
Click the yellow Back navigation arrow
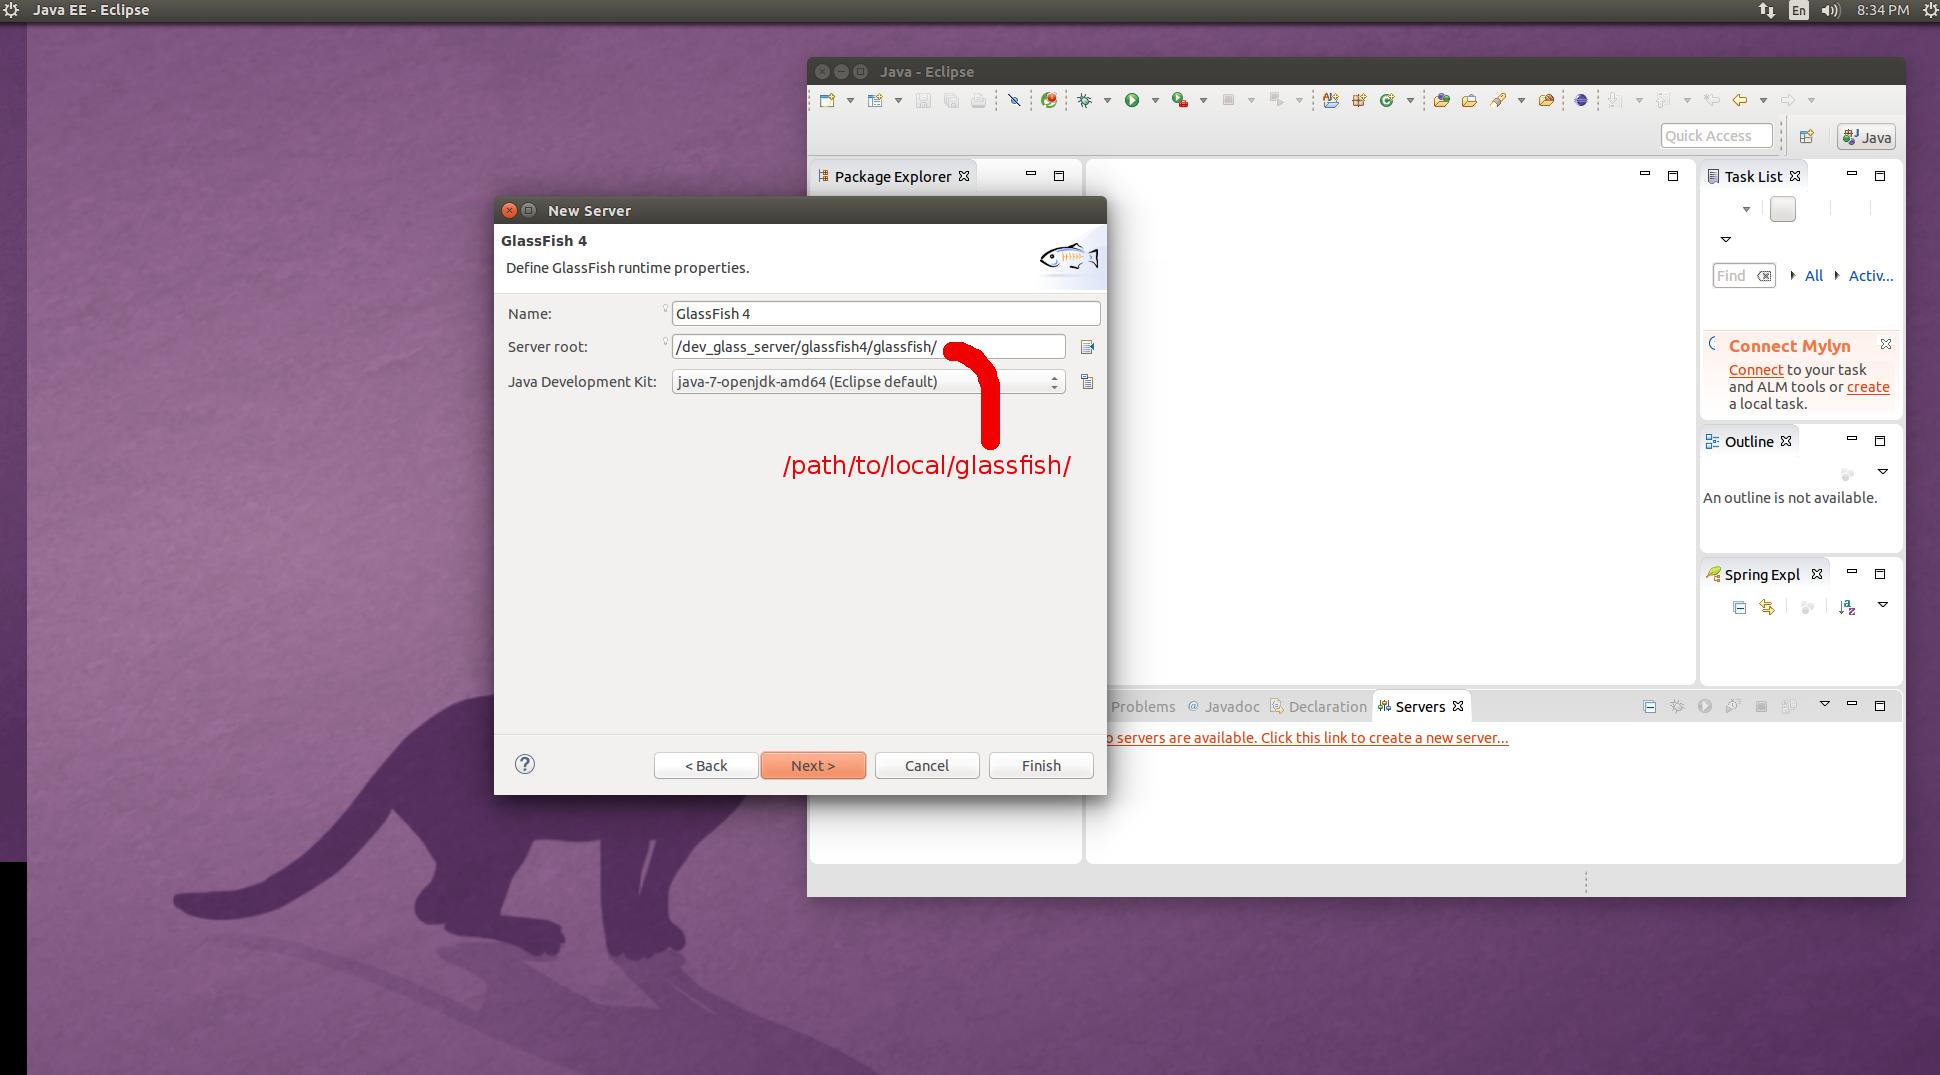click(1740, 100)
